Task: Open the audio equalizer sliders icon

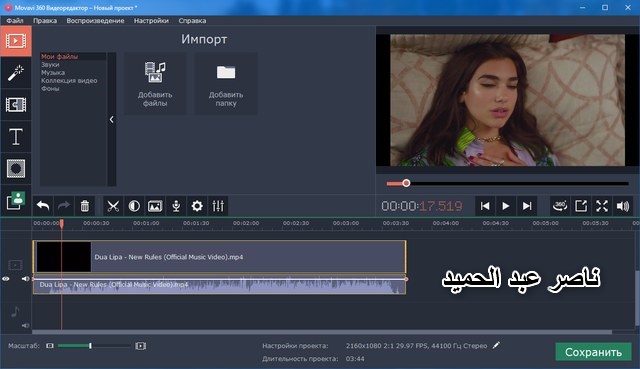Action: pos(218,206)
